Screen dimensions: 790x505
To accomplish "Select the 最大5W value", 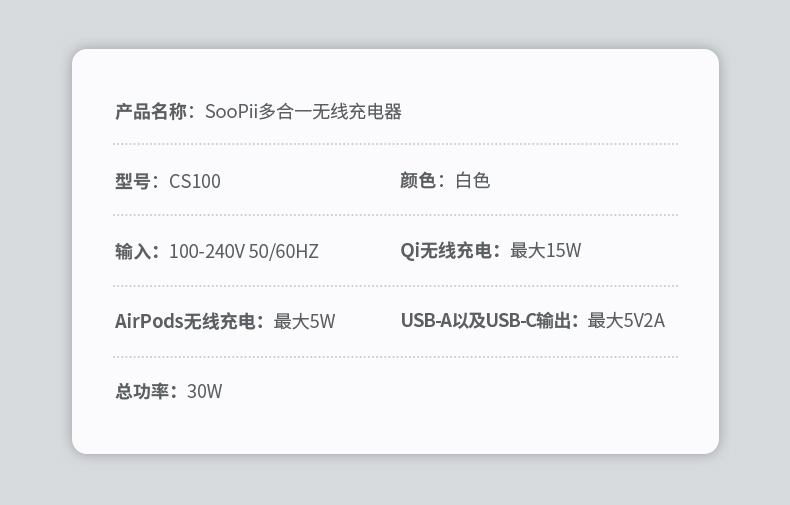I will pyautogui.click(x=305, y=321).
